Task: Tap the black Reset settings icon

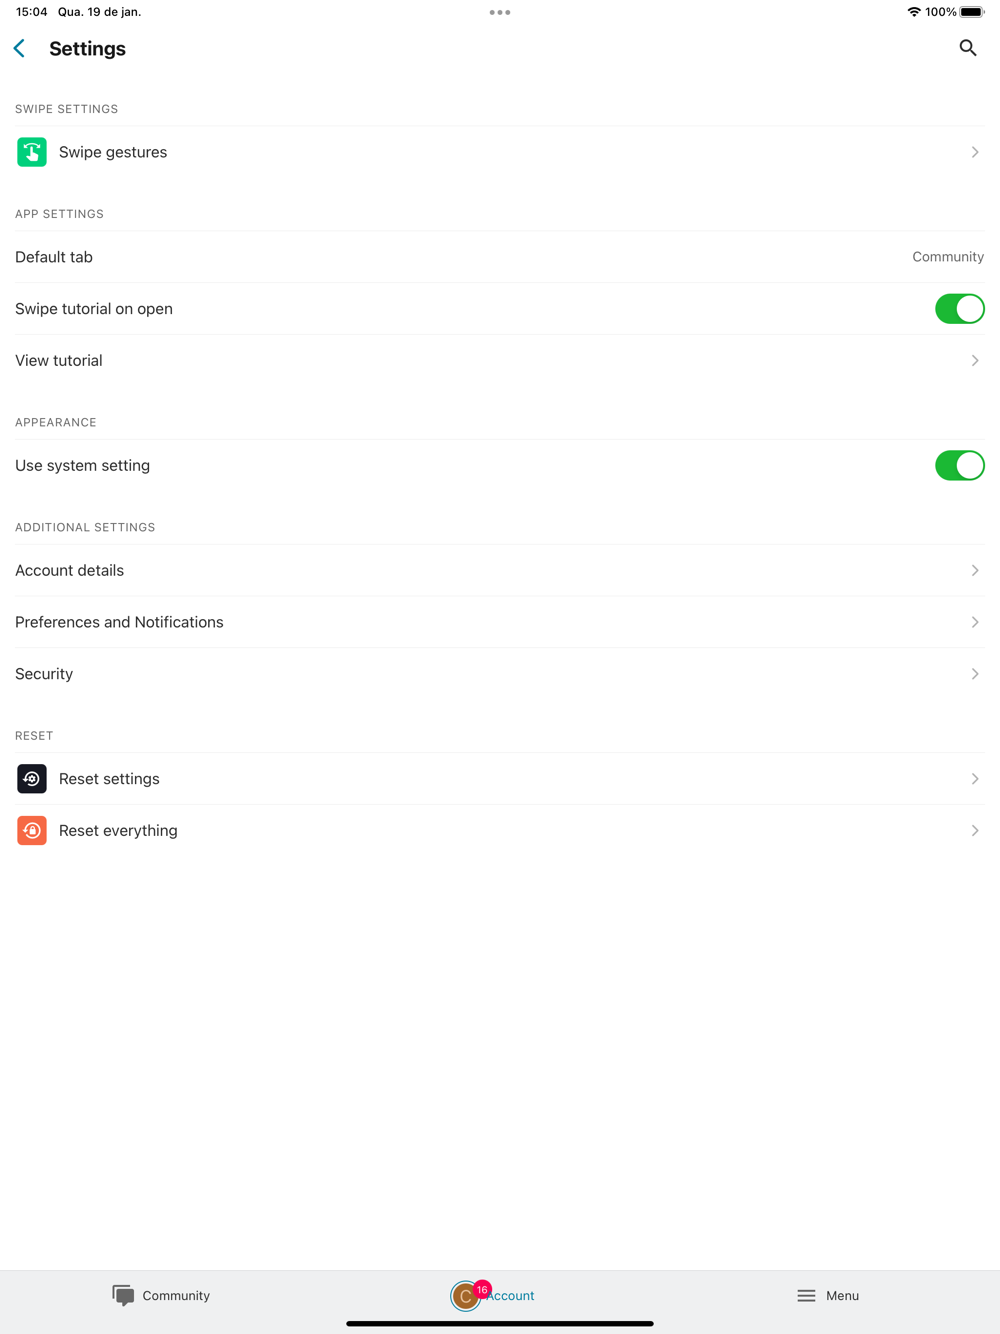Action: pos(32,779)
